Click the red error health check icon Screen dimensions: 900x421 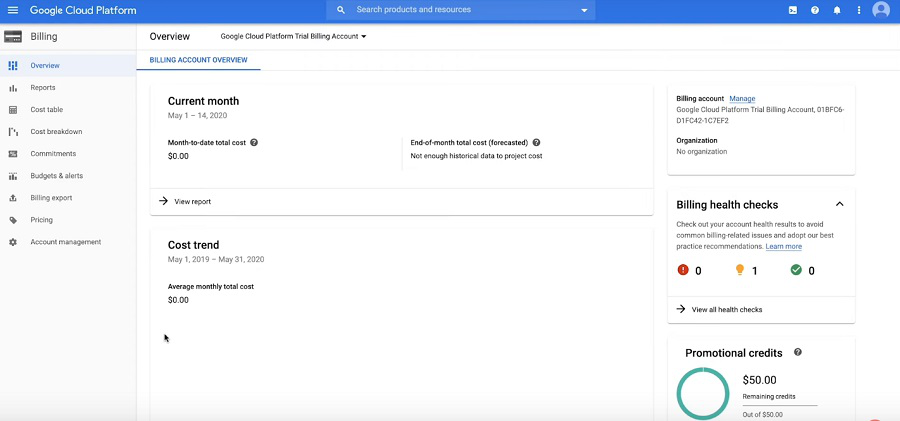682,269
